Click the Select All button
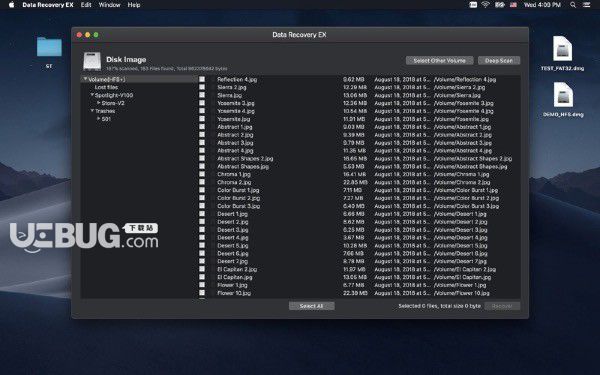The image size is (600, 375). click(x=311, y=306)
